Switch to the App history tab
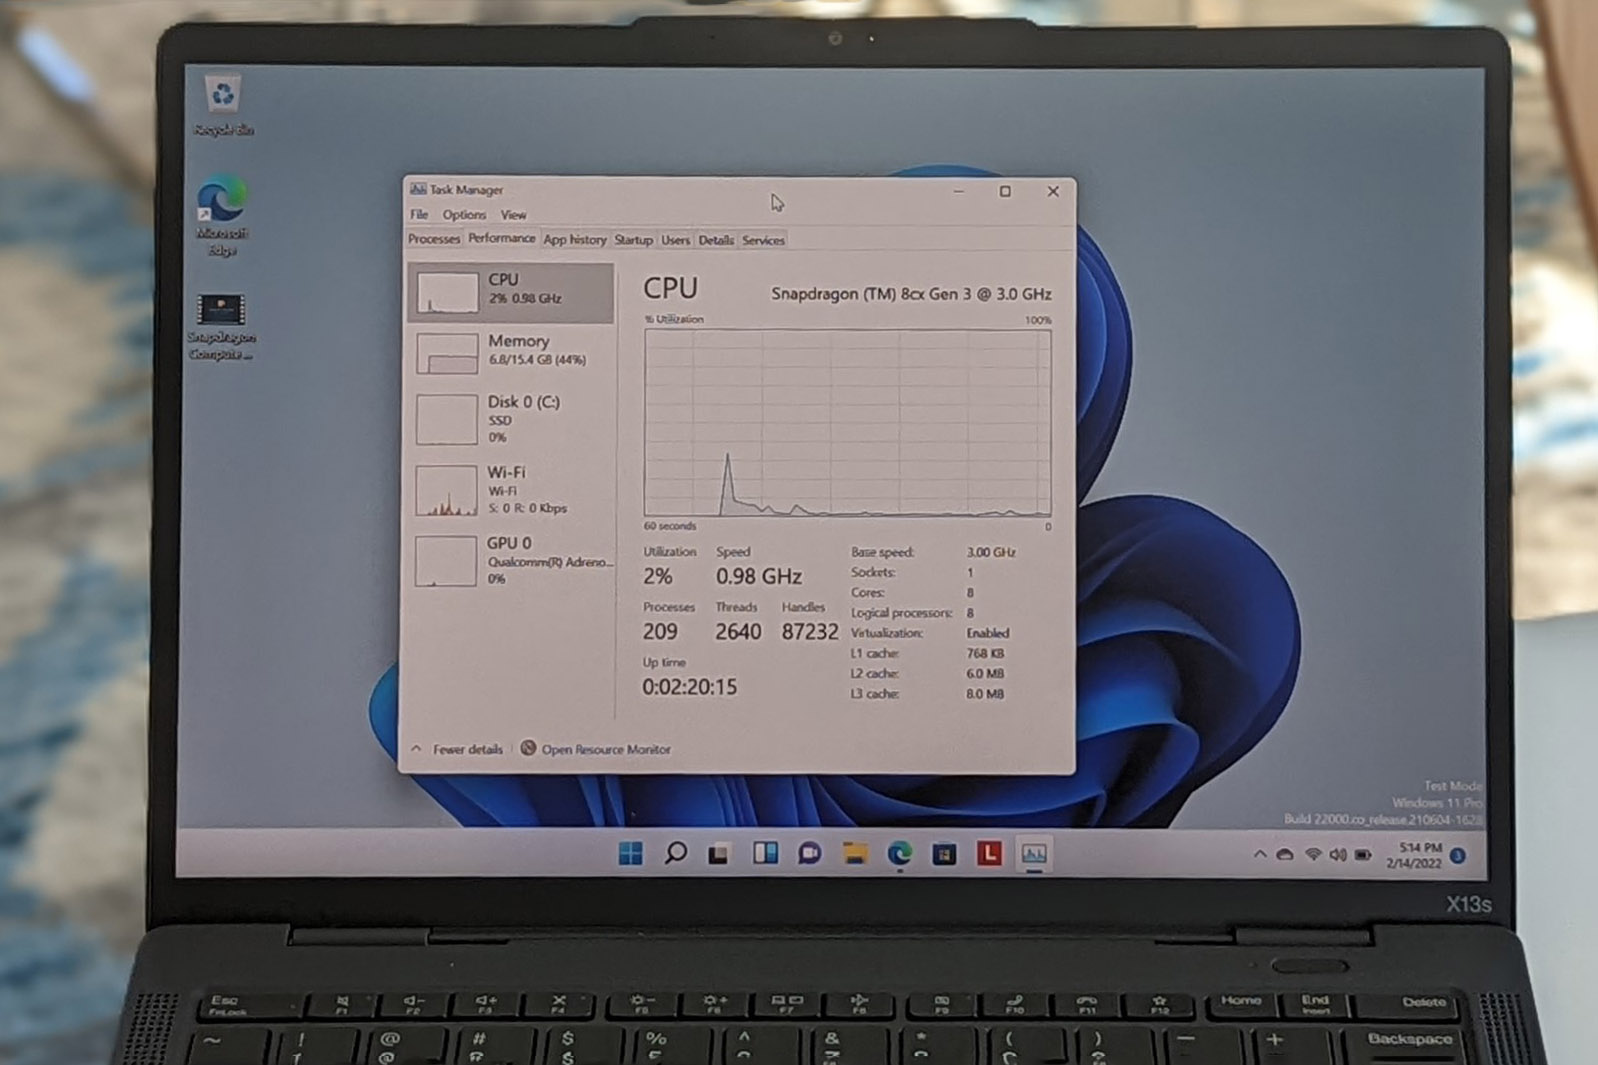The height and width of the screenshot is (1065, 1598). [575, 239]
